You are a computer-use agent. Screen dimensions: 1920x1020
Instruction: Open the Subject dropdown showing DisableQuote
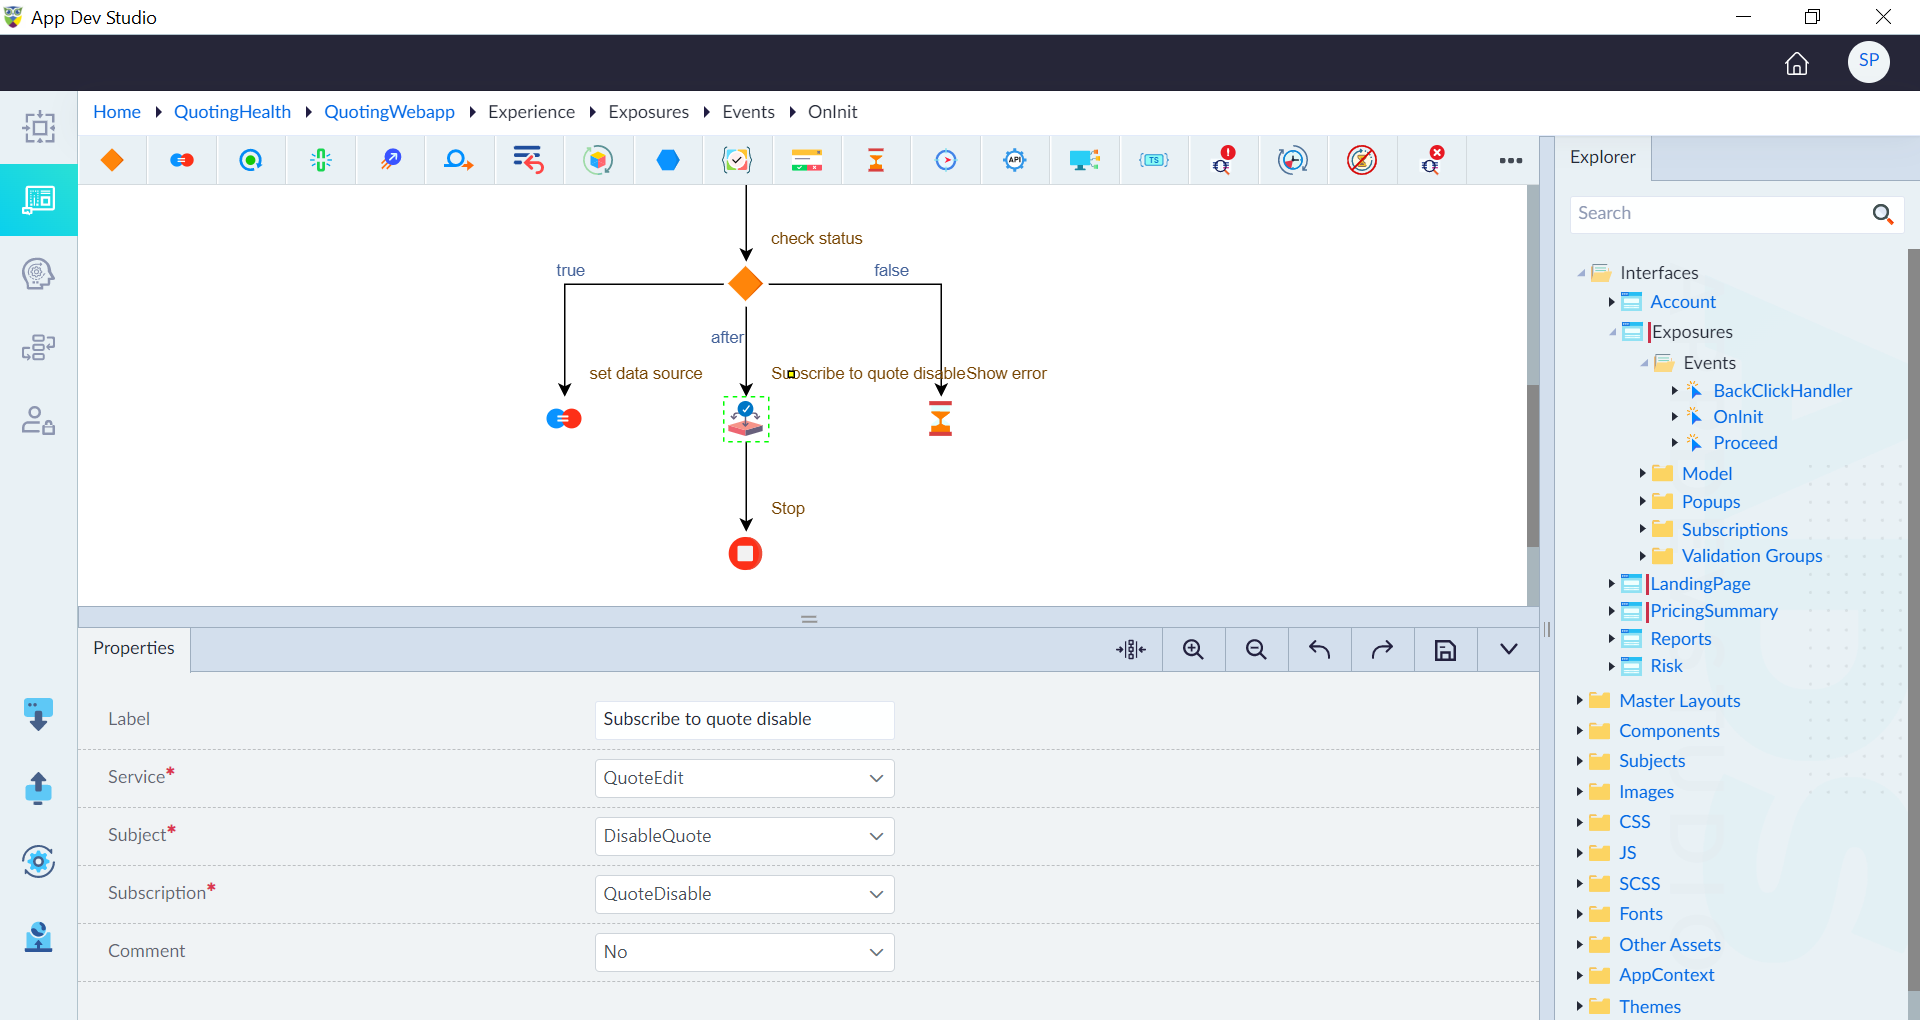744,836
